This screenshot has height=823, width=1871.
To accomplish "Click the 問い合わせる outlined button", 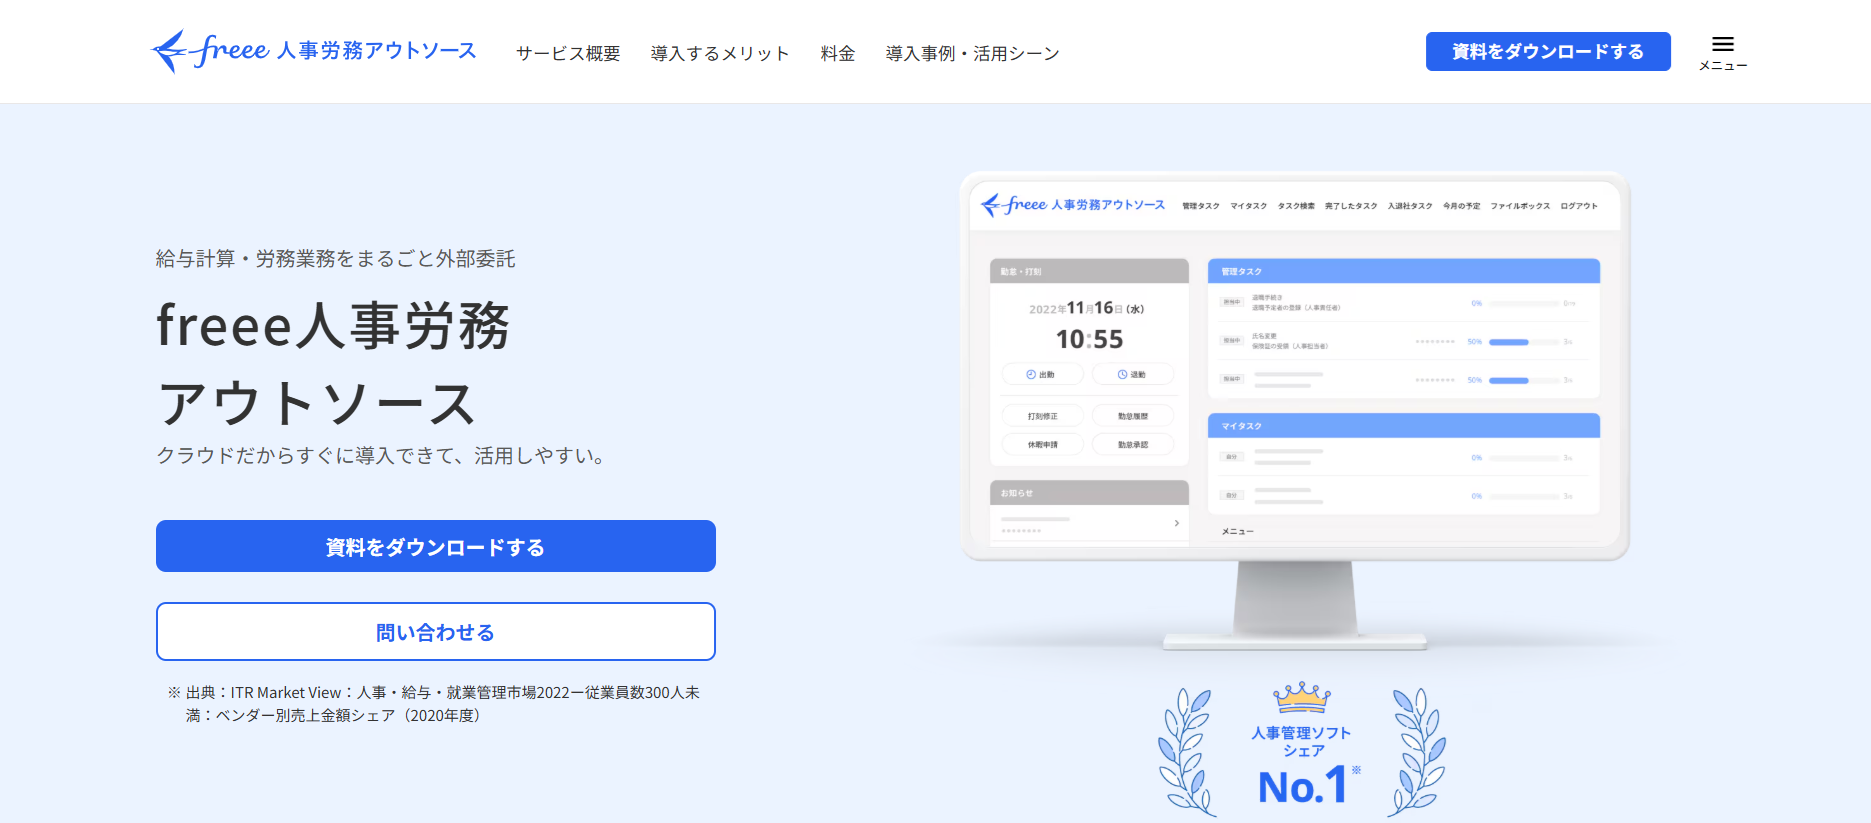I will point(436,631).
